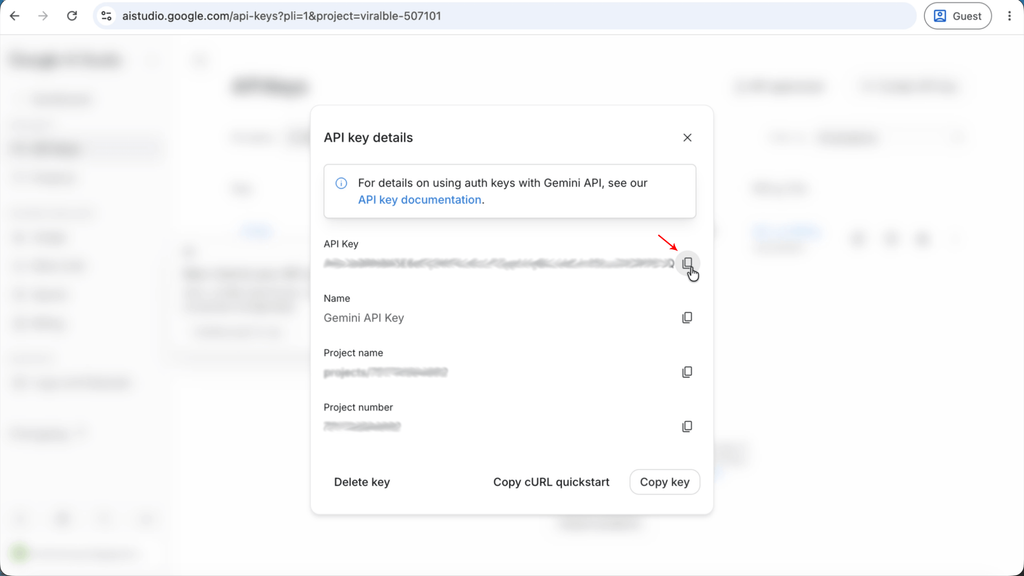
Task: Copy the API Key value icon
Action: point(687,263)
